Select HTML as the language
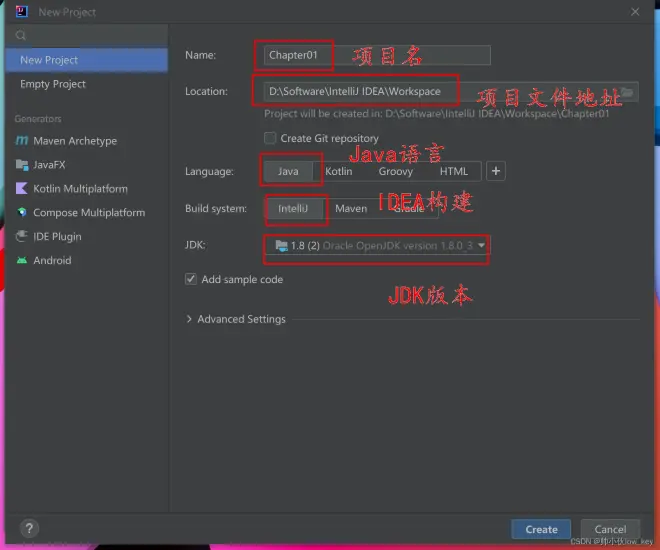Screen dimensions: 660x550 coord(454,171)
